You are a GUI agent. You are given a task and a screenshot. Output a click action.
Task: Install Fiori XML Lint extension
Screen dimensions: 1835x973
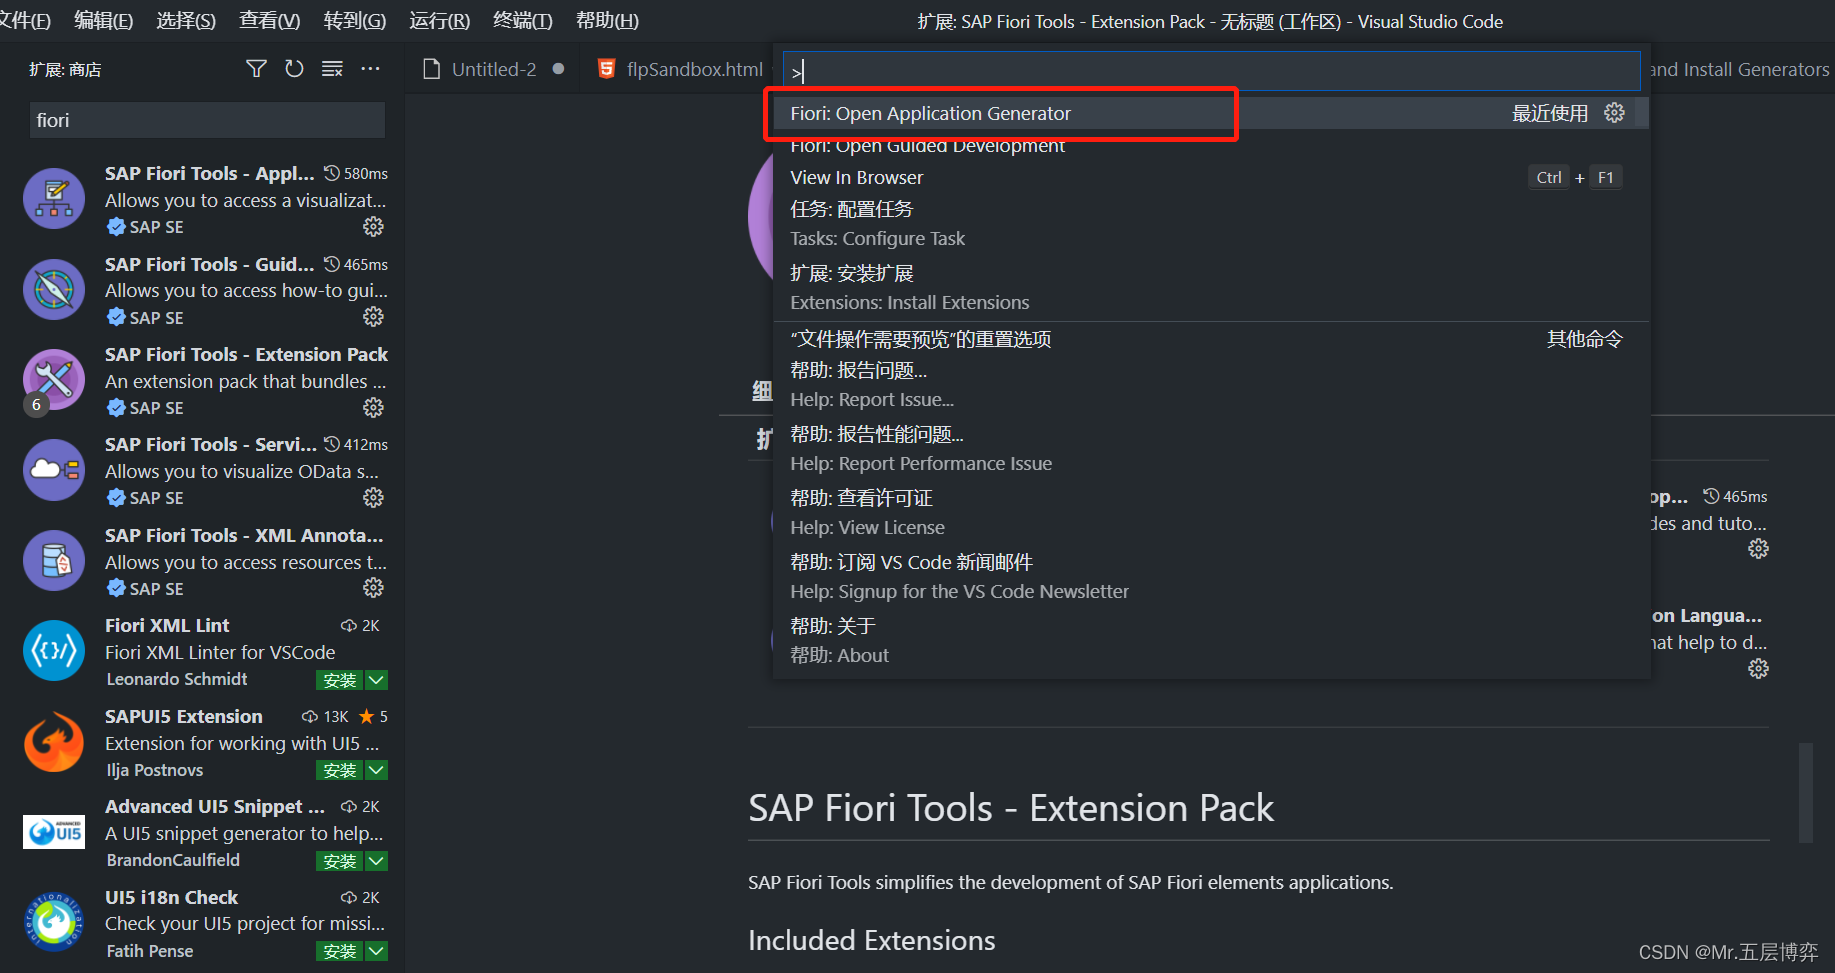click(340, 680)
